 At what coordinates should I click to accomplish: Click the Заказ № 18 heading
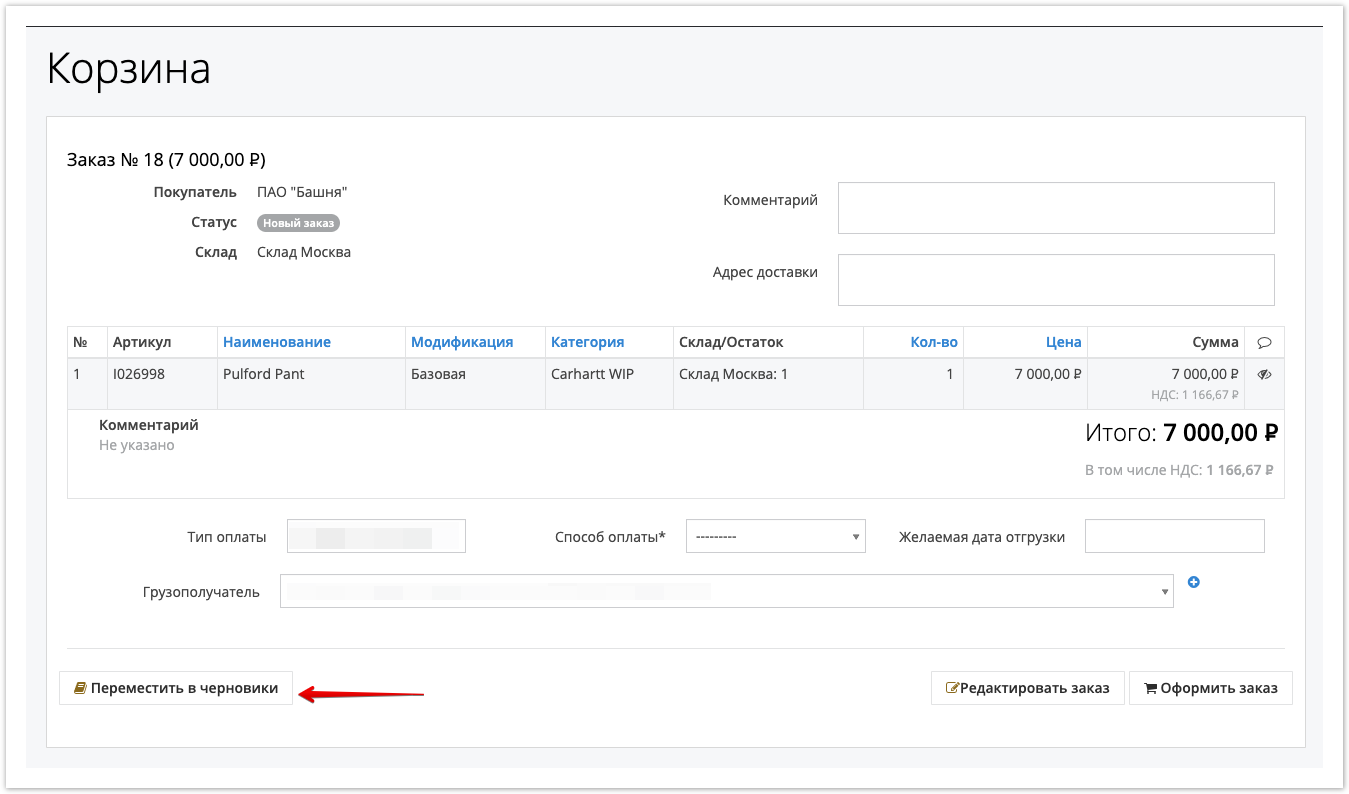pos(166,160)
